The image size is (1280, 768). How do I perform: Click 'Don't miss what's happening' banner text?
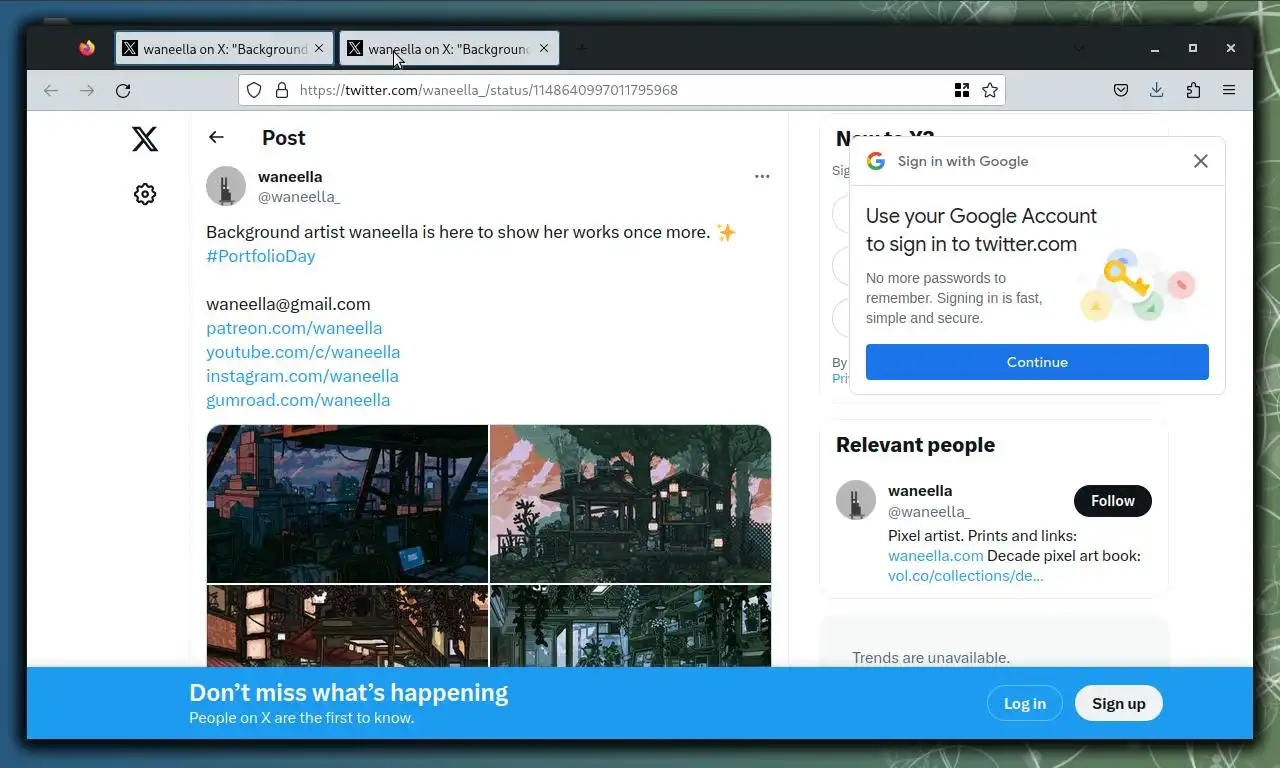(348, 692)
